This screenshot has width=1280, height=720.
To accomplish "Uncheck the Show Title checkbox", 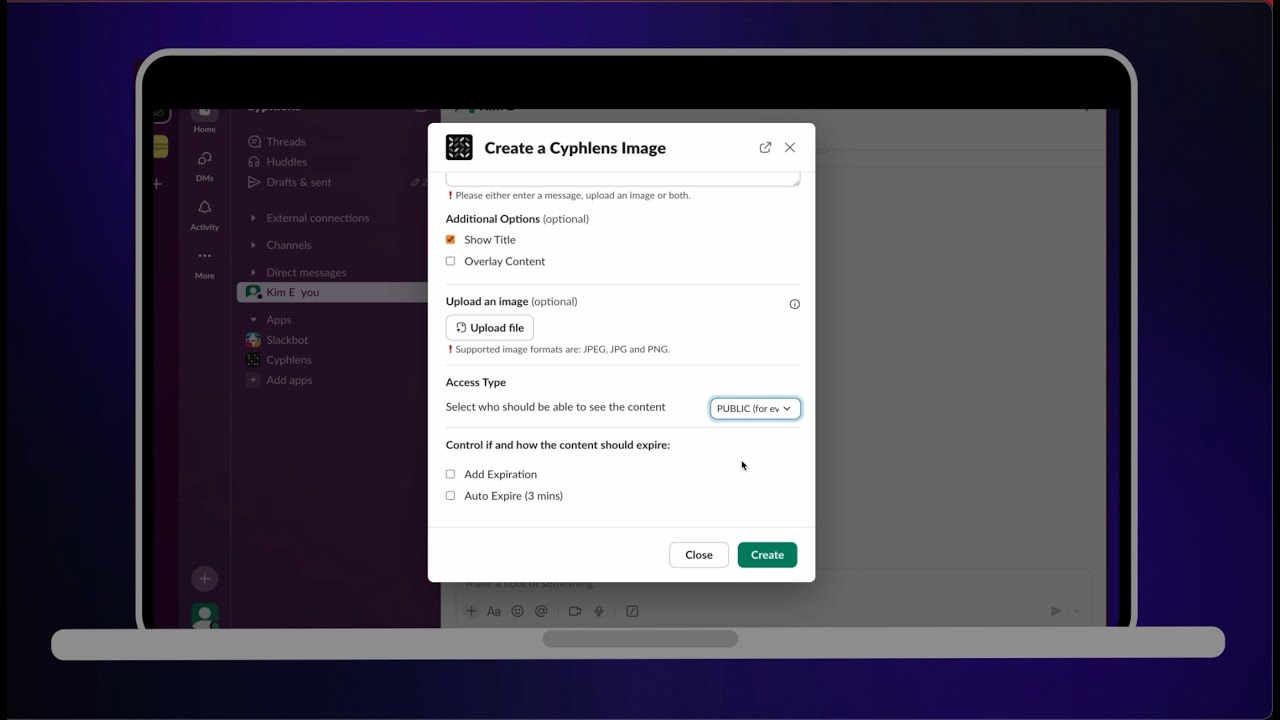I will [450, 240].
